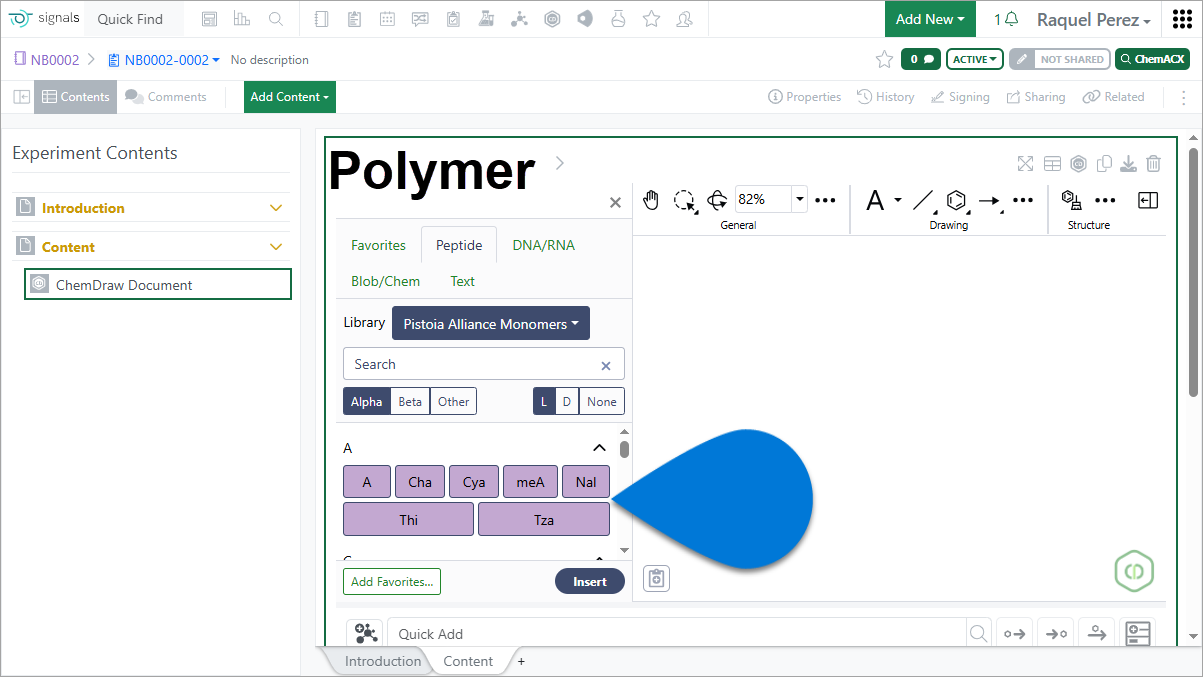
Task: Open the zoom 82% dropdown arrow
Action: click(799, 200)
